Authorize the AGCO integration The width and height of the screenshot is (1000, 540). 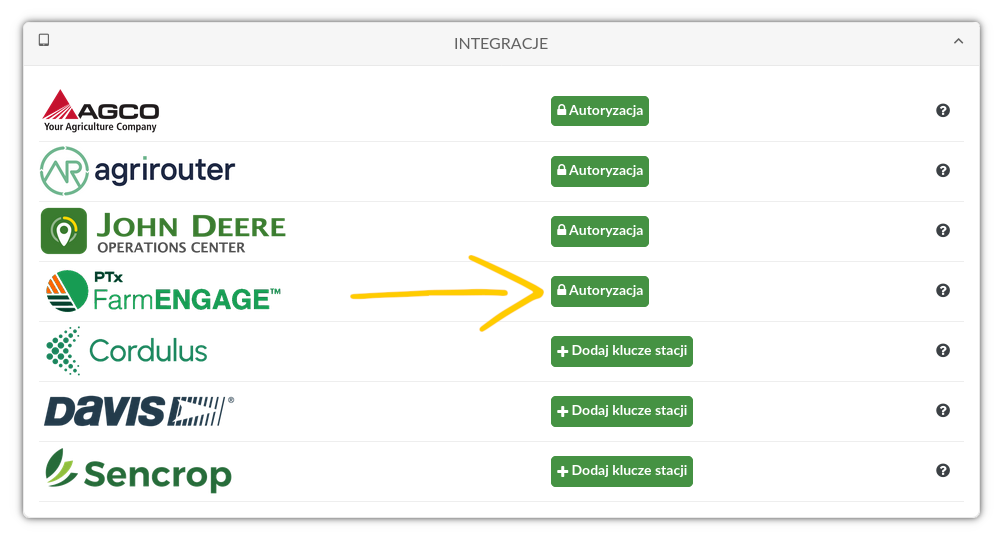(x=599, y=111)
